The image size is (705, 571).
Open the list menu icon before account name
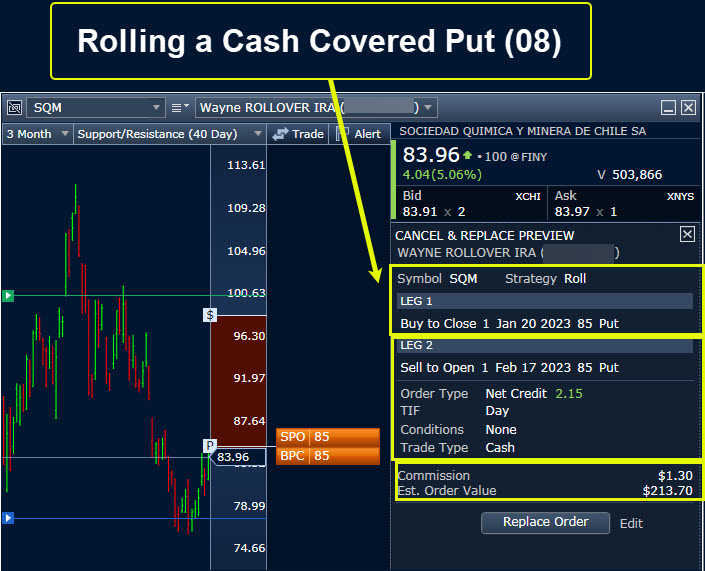coord(180,108)
